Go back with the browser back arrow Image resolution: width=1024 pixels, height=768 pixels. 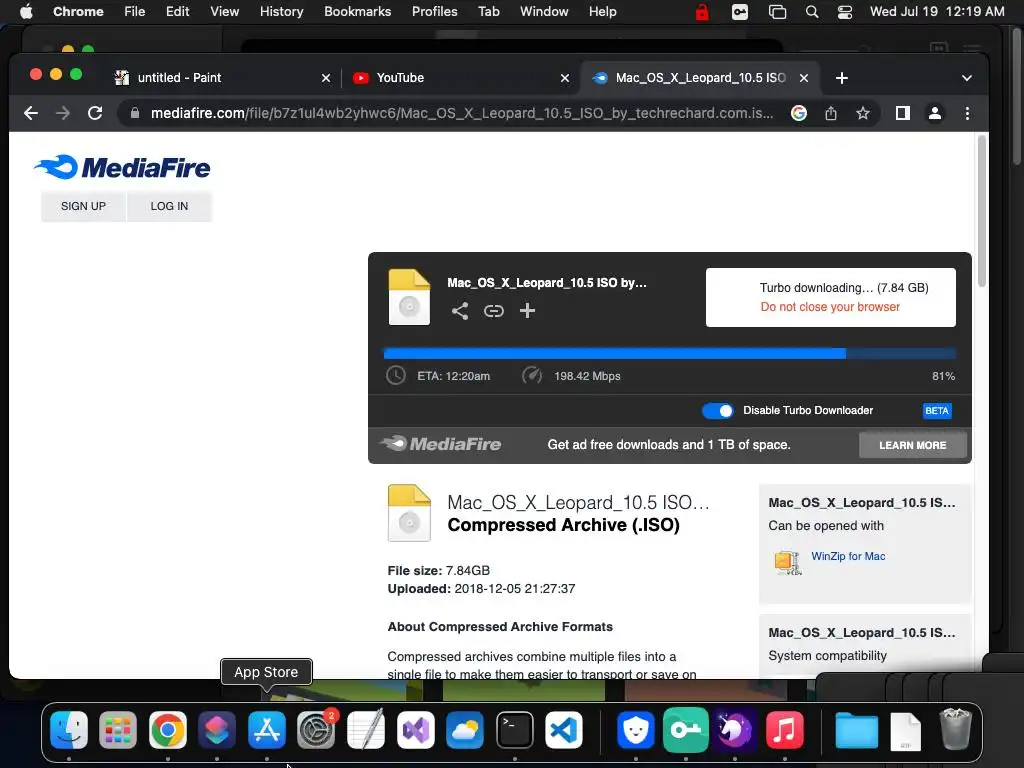pos(31,113)
